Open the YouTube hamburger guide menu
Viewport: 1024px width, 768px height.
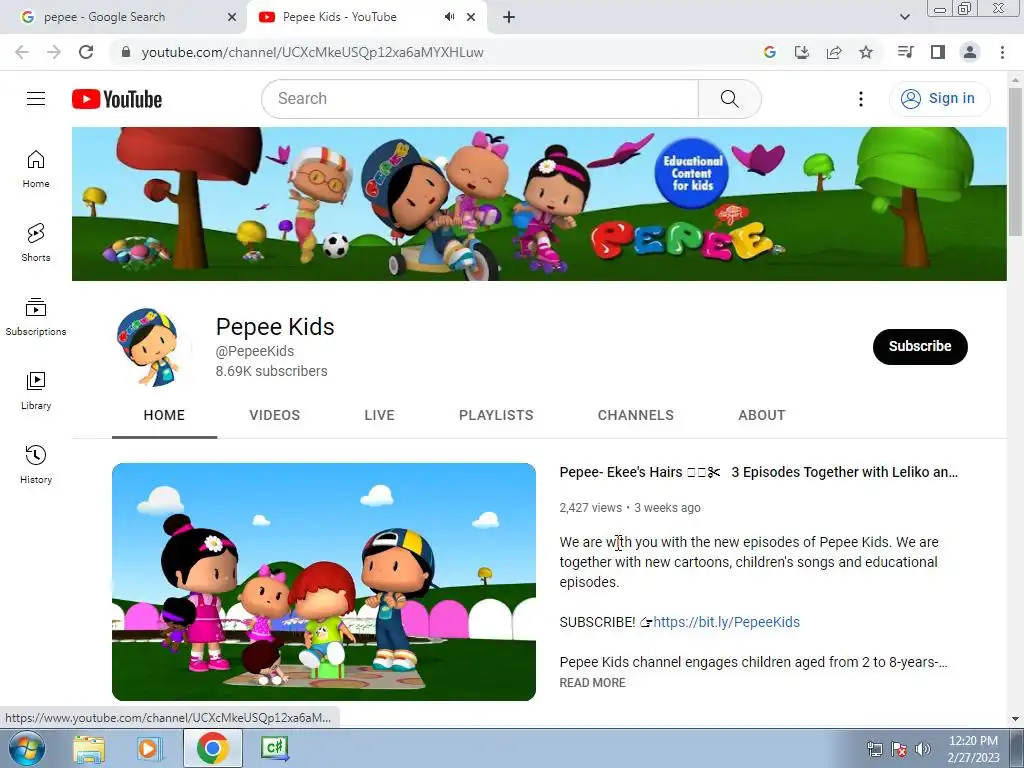(36, 99)
